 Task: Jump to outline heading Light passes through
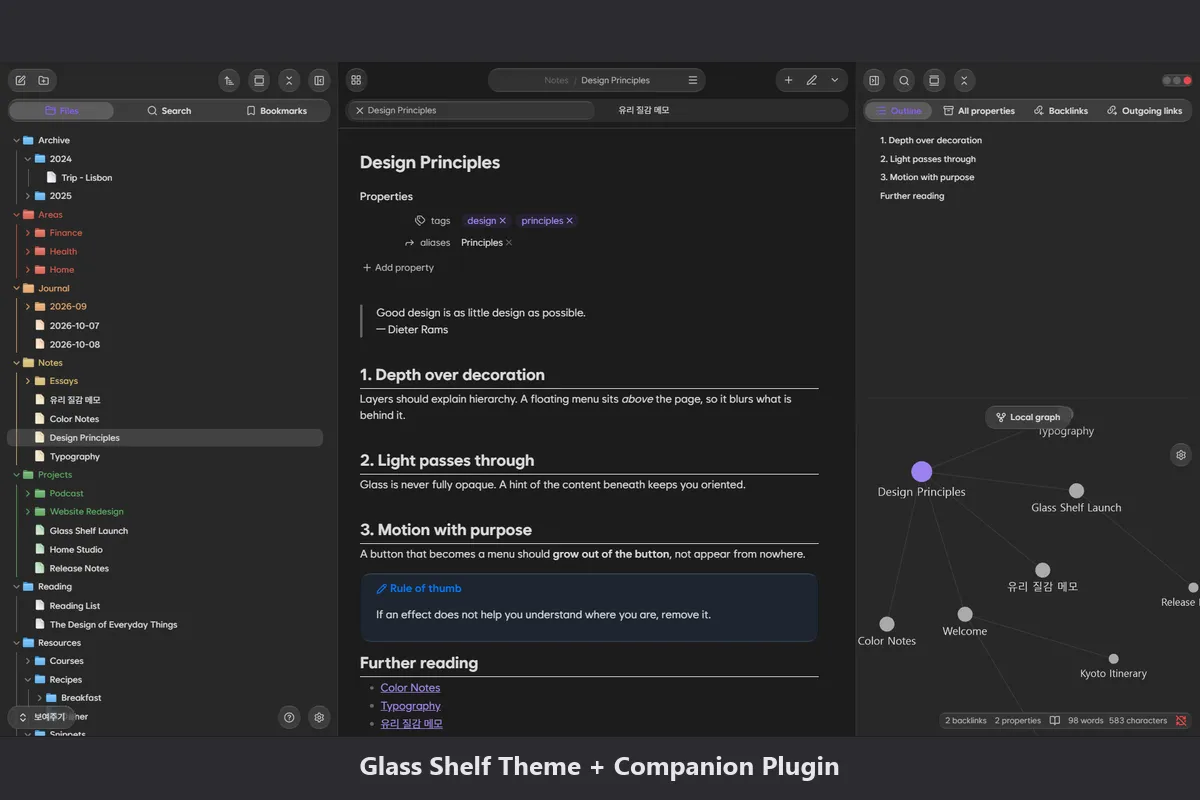point(928,159)
